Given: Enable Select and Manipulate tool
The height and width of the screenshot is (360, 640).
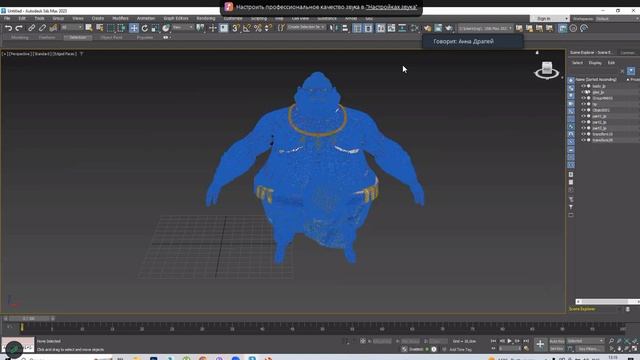Looking at the screenshot, I should click(x=213, y=28).
